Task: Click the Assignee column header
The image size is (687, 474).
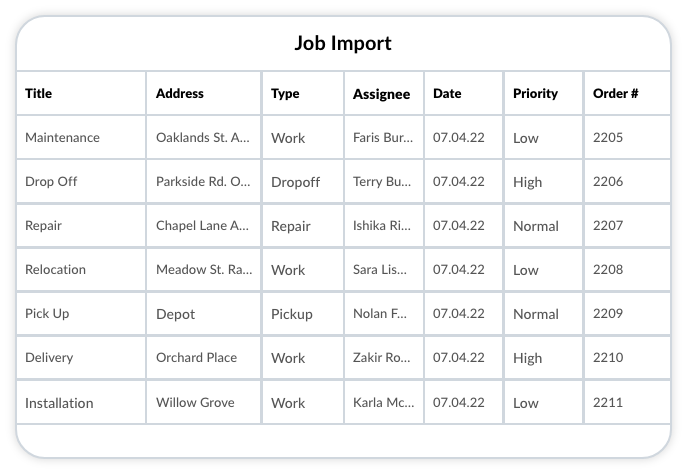Action: tap(381, 95)
